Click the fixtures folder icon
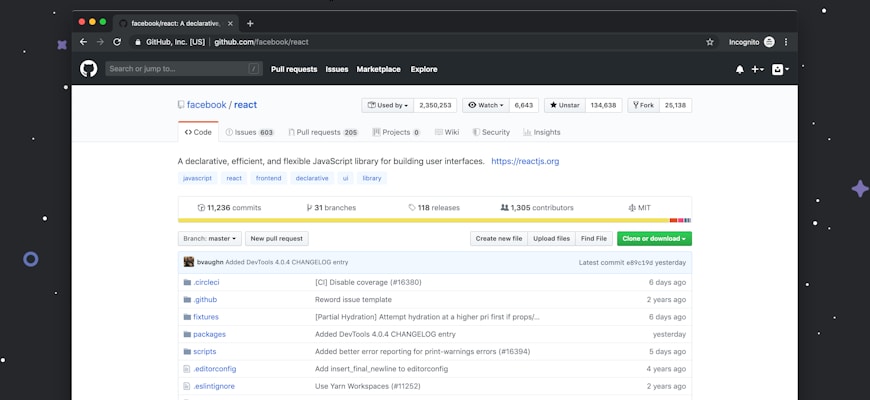This screenshot has height=400, width=870. [187, 317]
